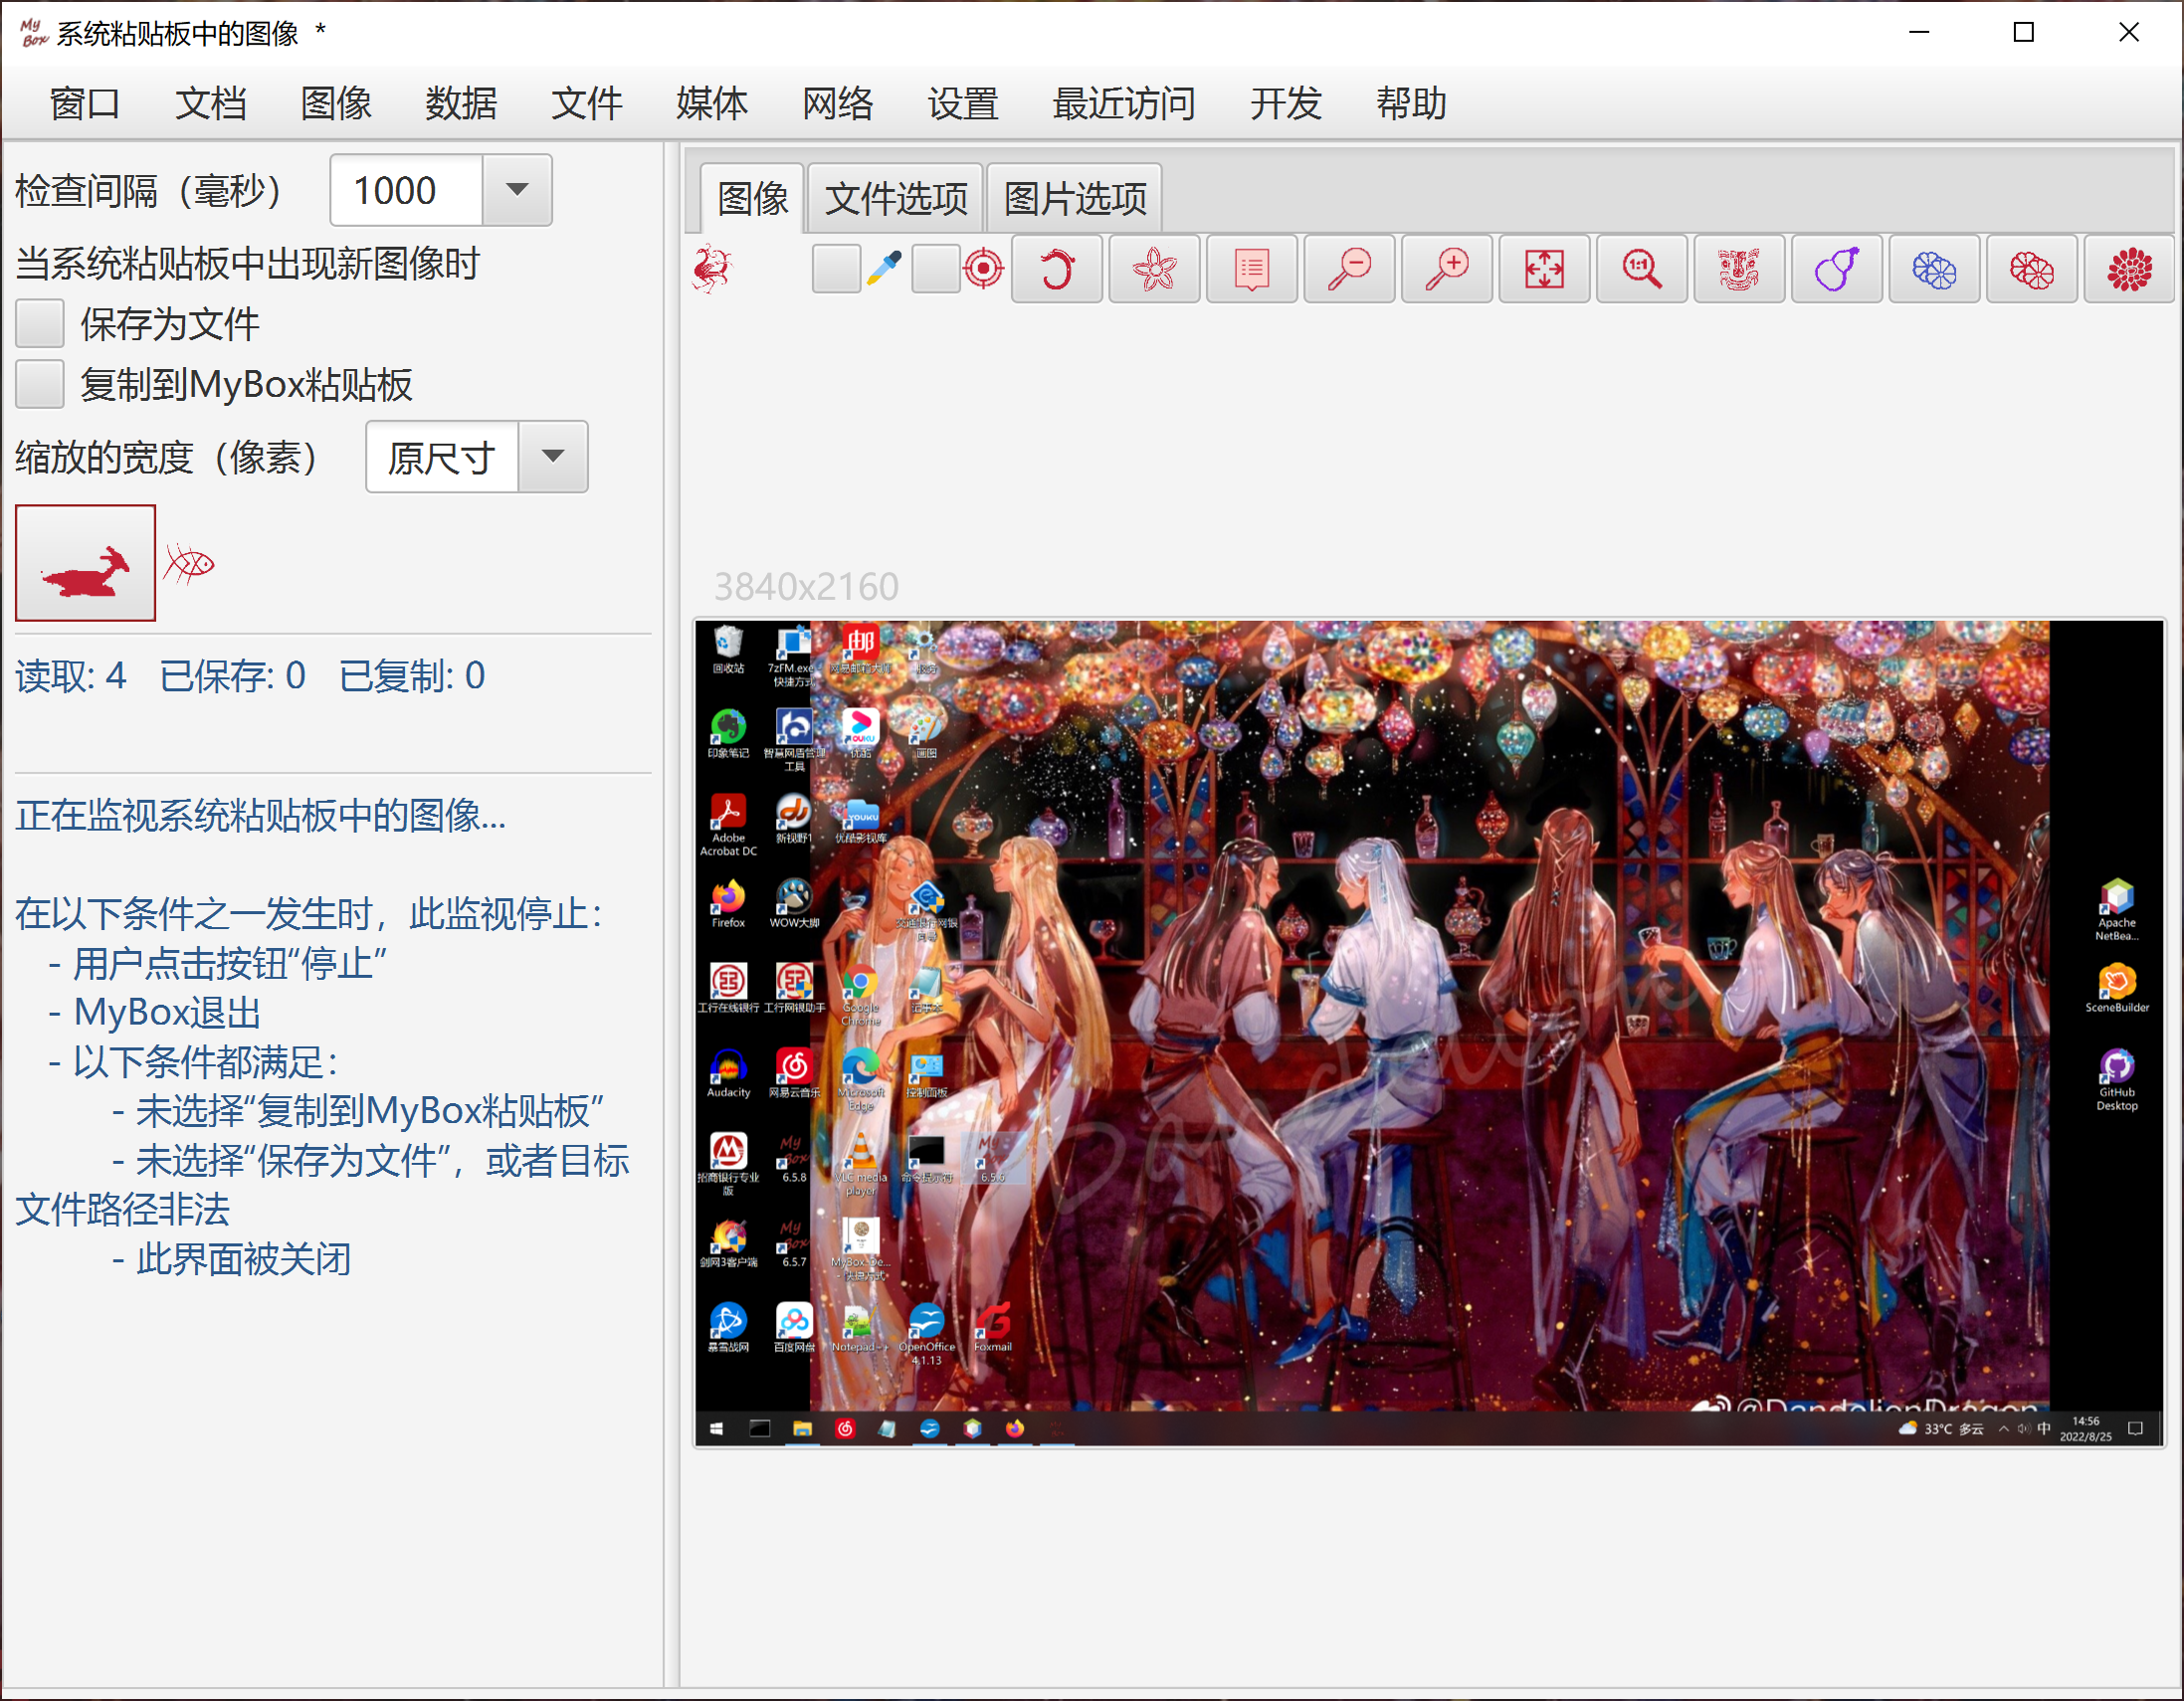Open the 文件 menu

tap(587, 104)
